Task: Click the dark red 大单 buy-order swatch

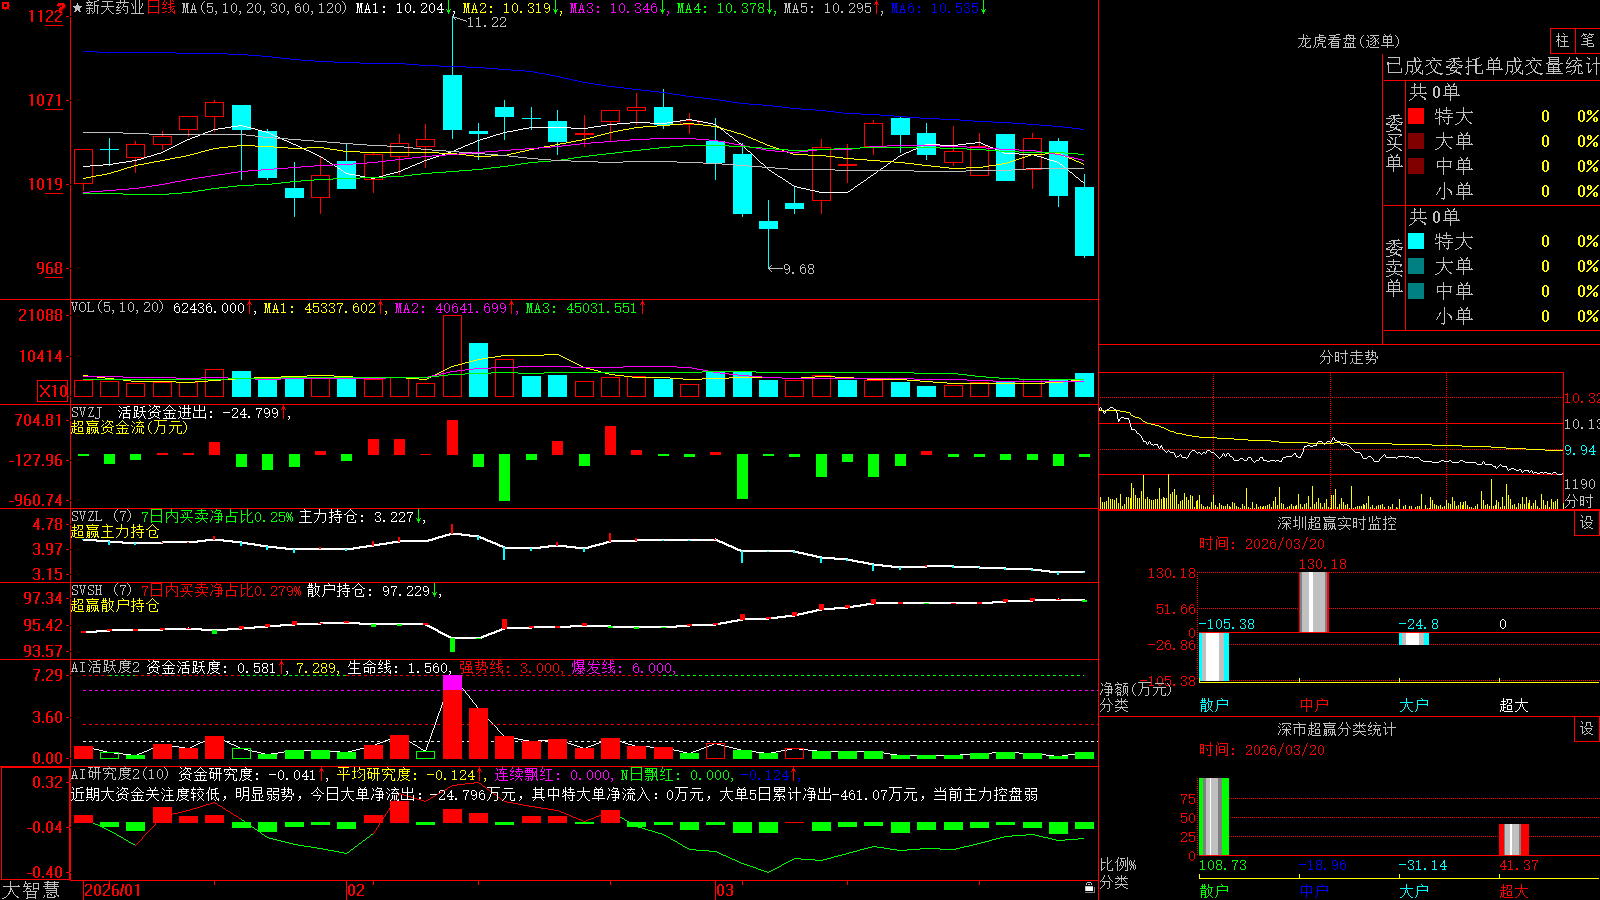Action: (x=1416, y=141)
